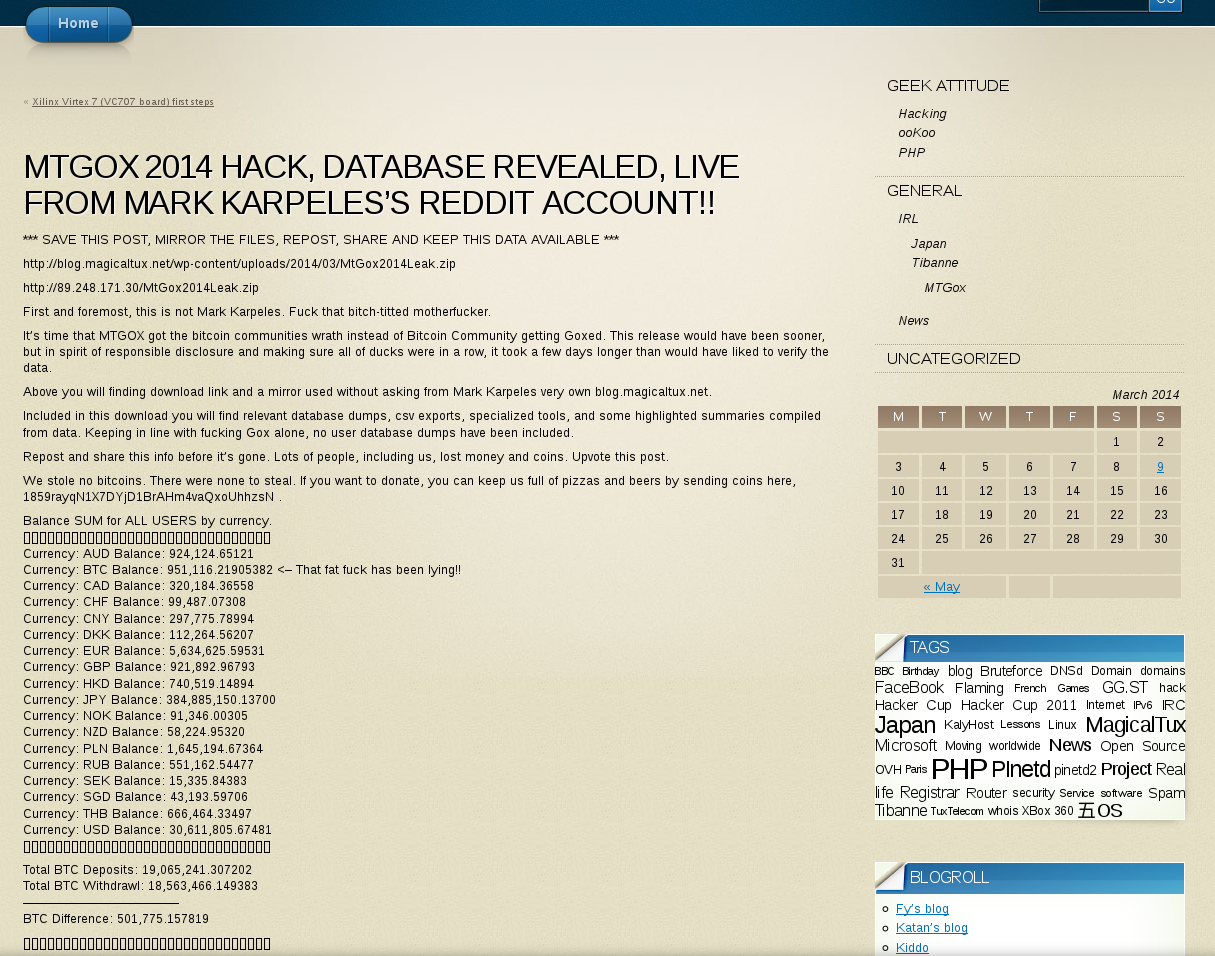The height and width of the screenshot is (956, 1215).
Task: Open Katan's blog in blogroll
Action: tap(932, 928)
